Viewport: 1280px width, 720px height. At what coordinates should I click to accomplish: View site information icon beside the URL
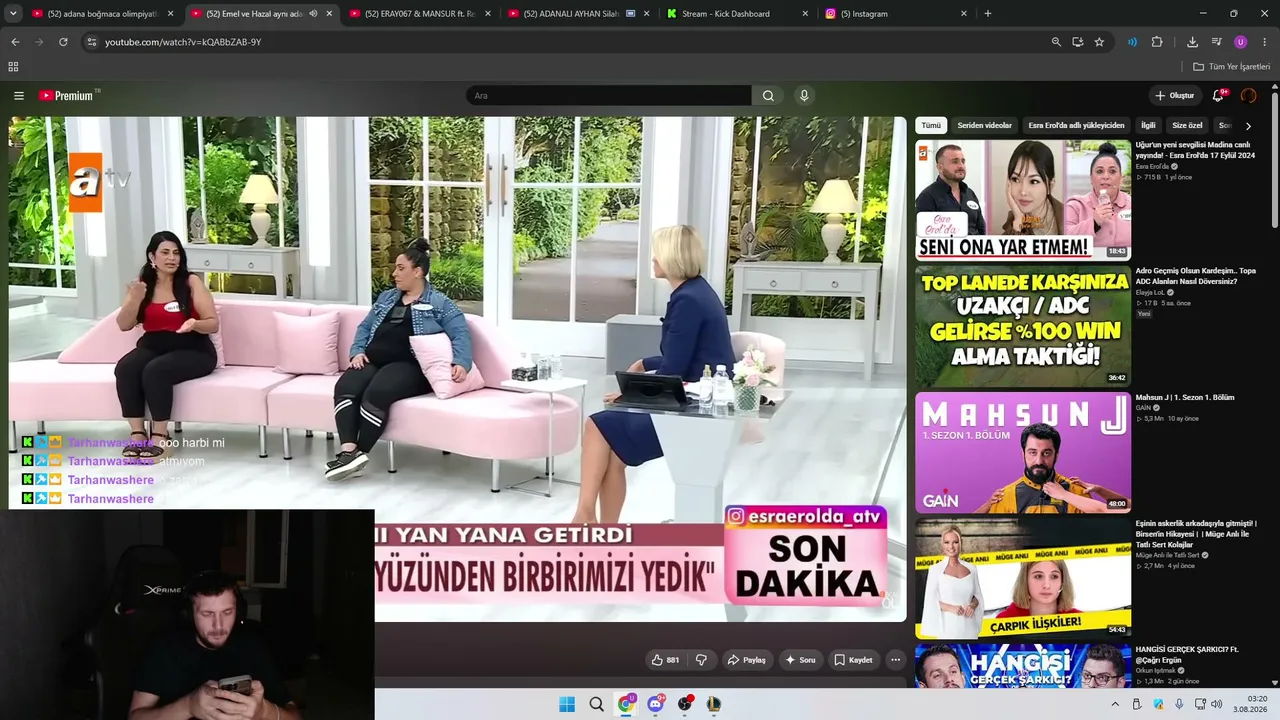point(91,42)
